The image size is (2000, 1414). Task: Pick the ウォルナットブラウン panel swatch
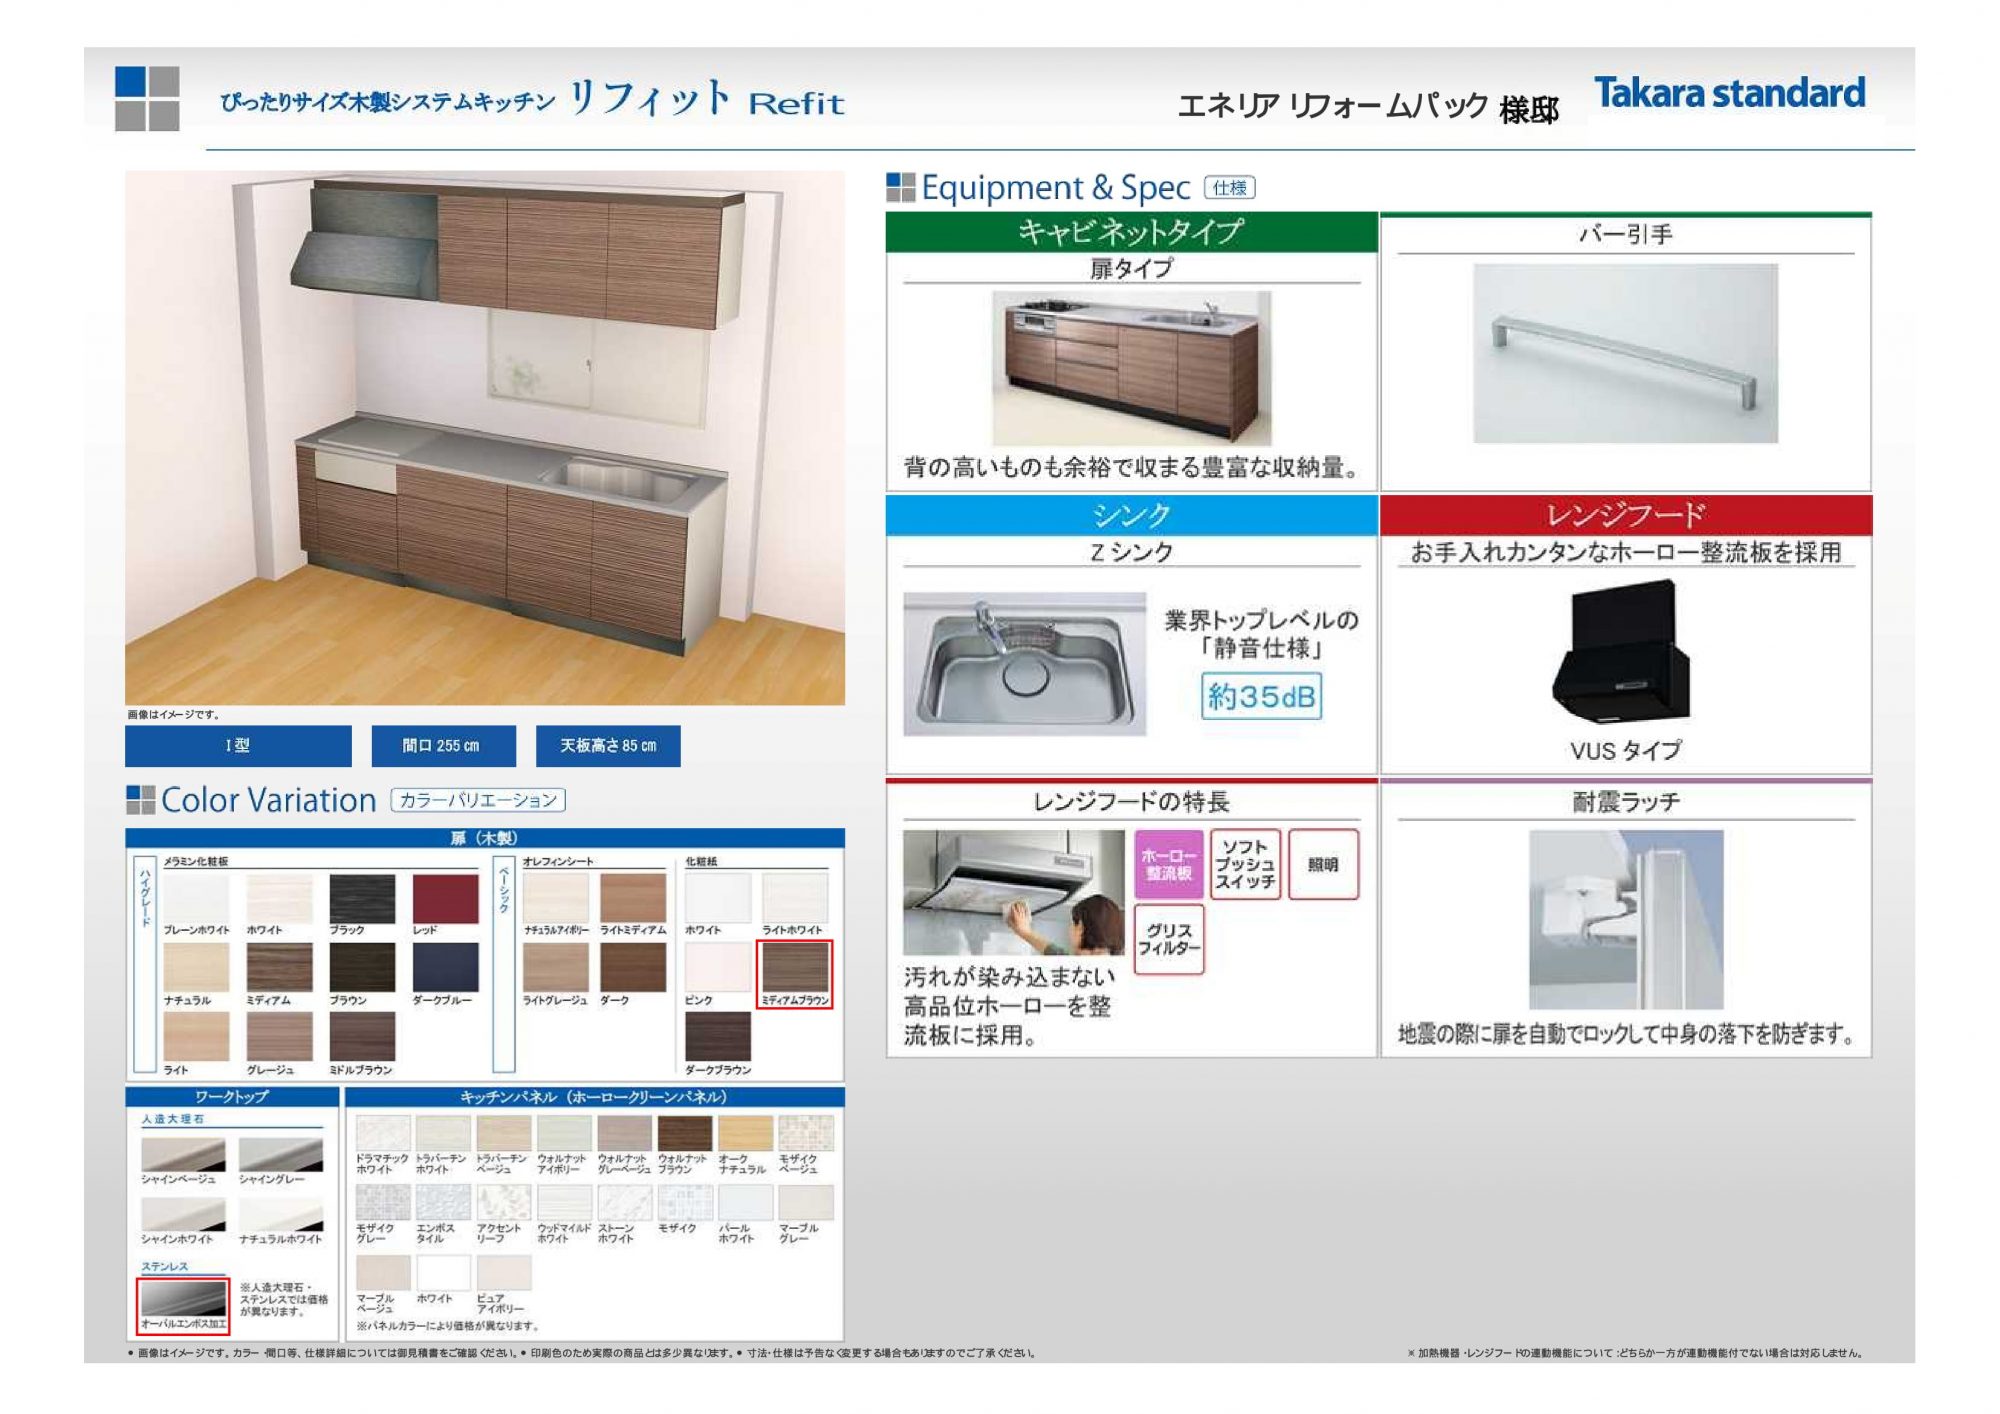click(x=684, y=1134)
